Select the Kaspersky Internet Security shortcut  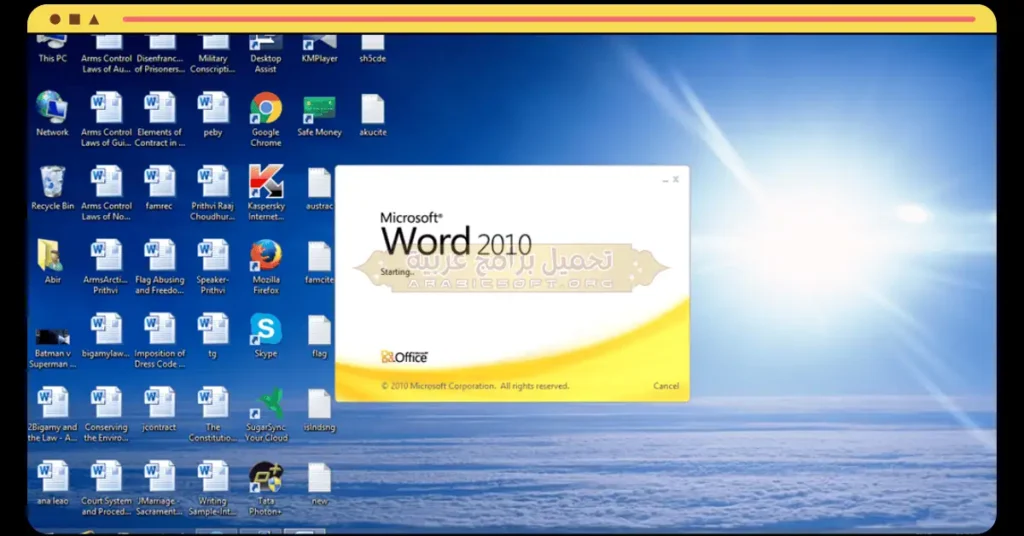[x=266, y=182]
